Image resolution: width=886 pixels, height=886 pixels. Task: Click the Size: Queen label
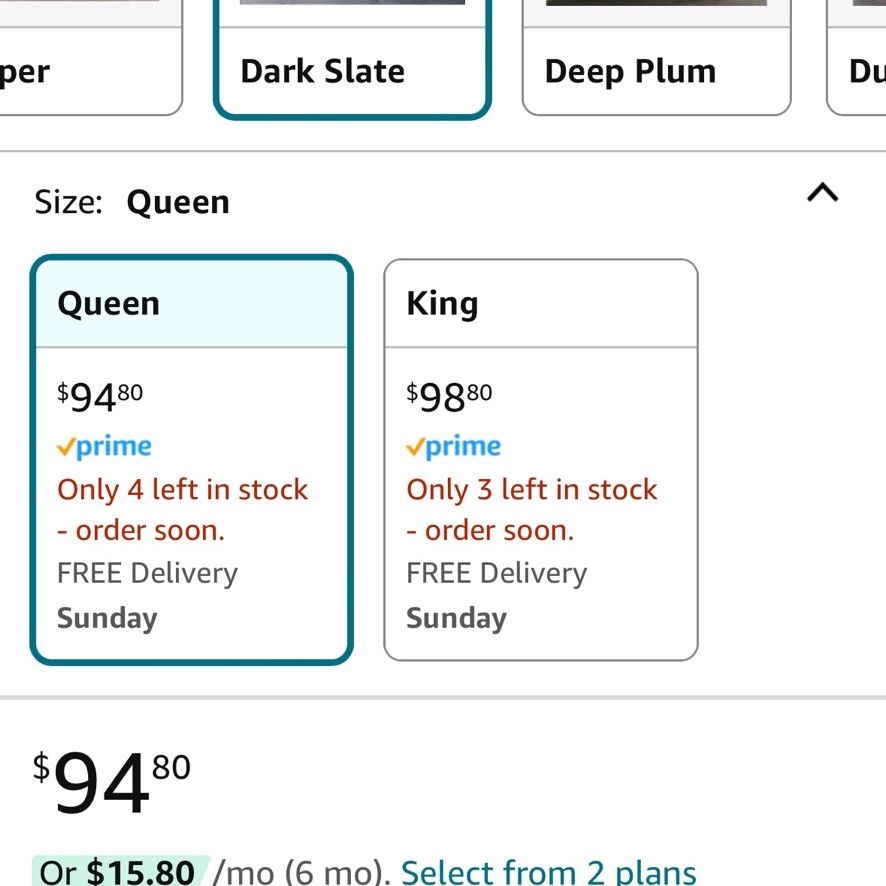(132, 202)
